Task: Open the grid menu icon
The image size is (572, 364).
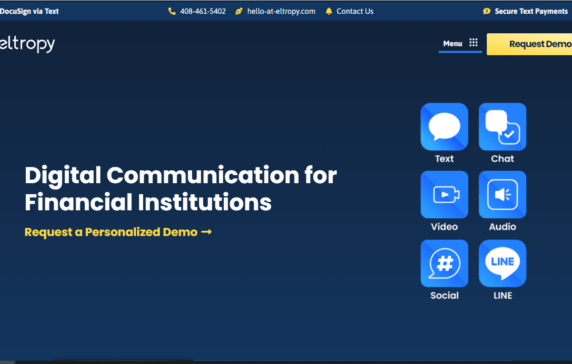Action: pyautogui.click(x=473, y=42)
